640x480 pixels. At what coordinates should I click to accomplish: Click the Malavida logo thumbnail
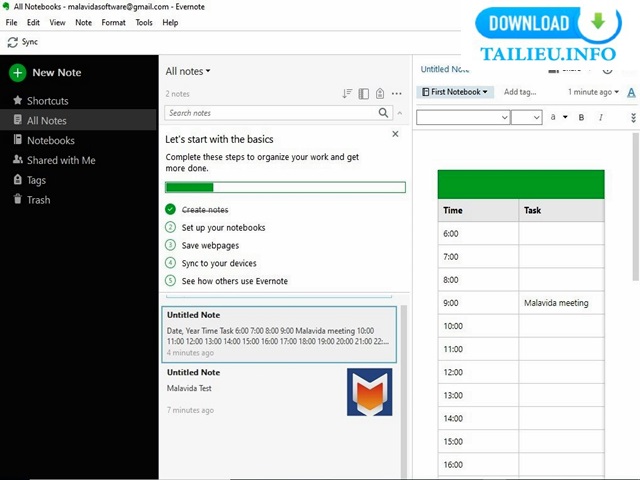370,392
